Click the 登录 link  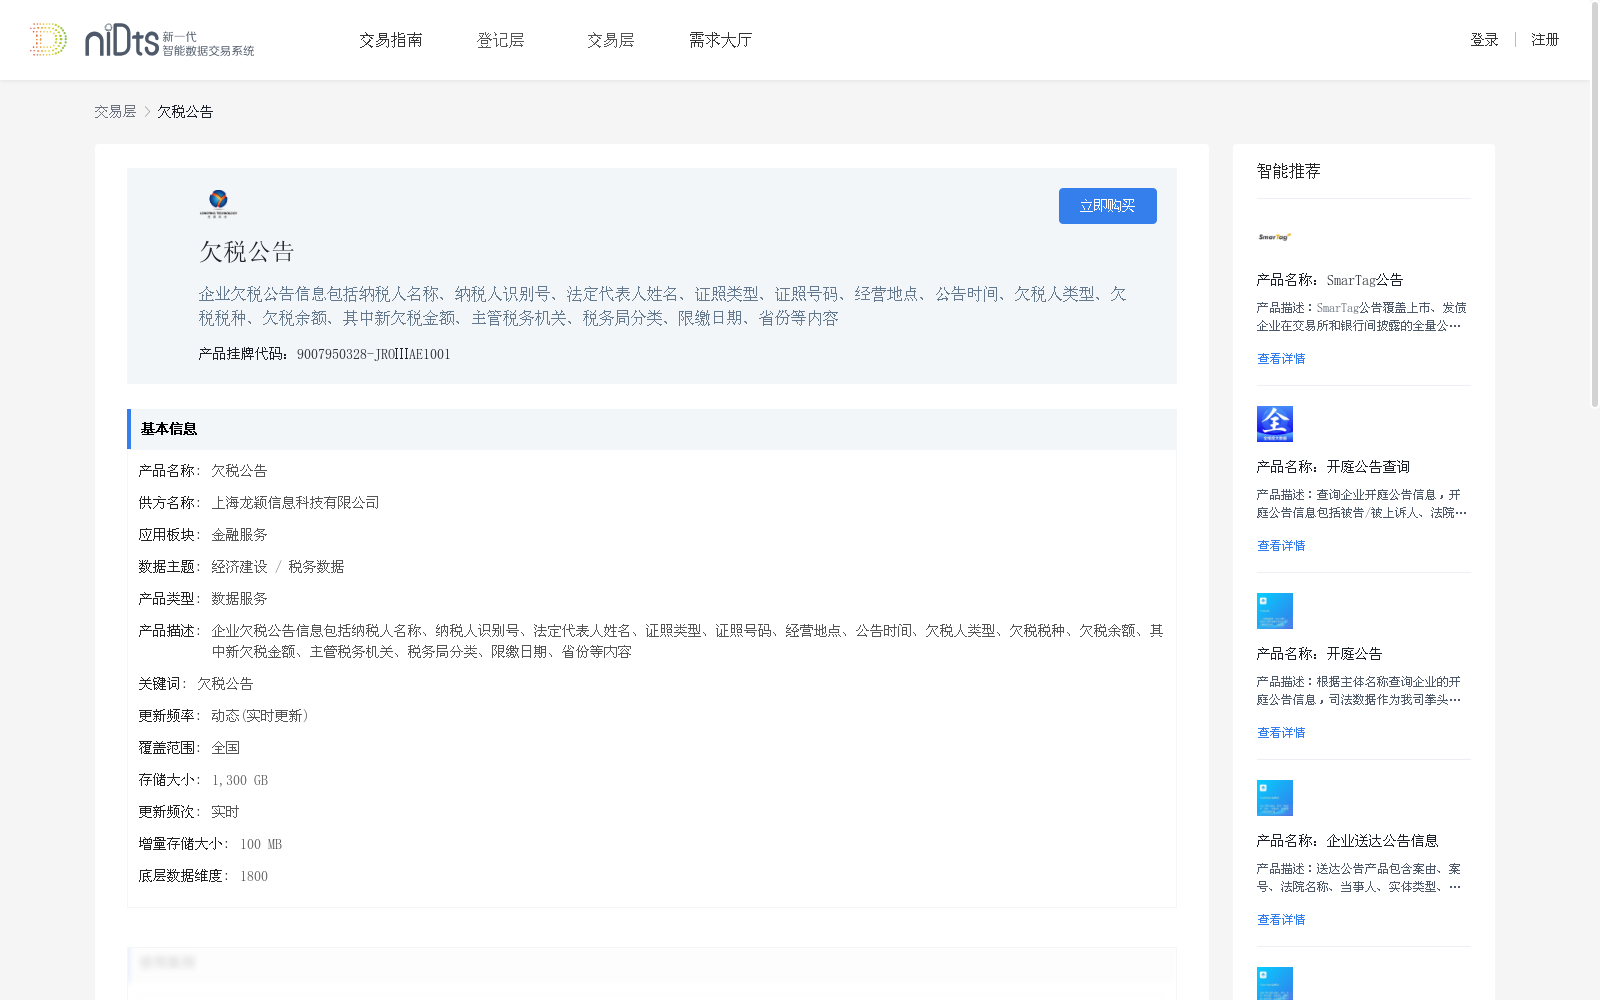(x=1484, y=40)
